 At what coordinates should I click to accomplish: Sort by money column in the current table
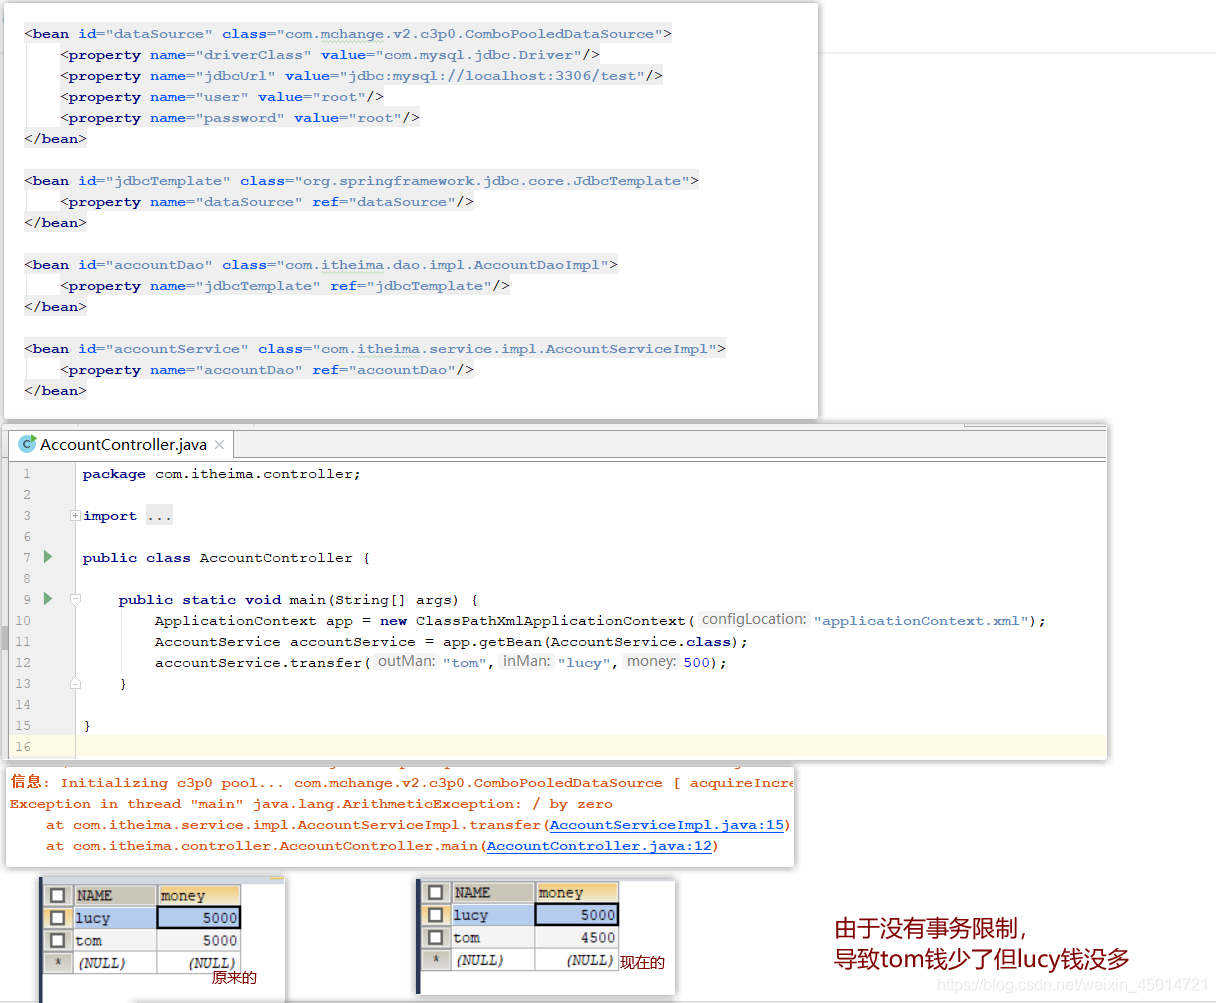576,892
